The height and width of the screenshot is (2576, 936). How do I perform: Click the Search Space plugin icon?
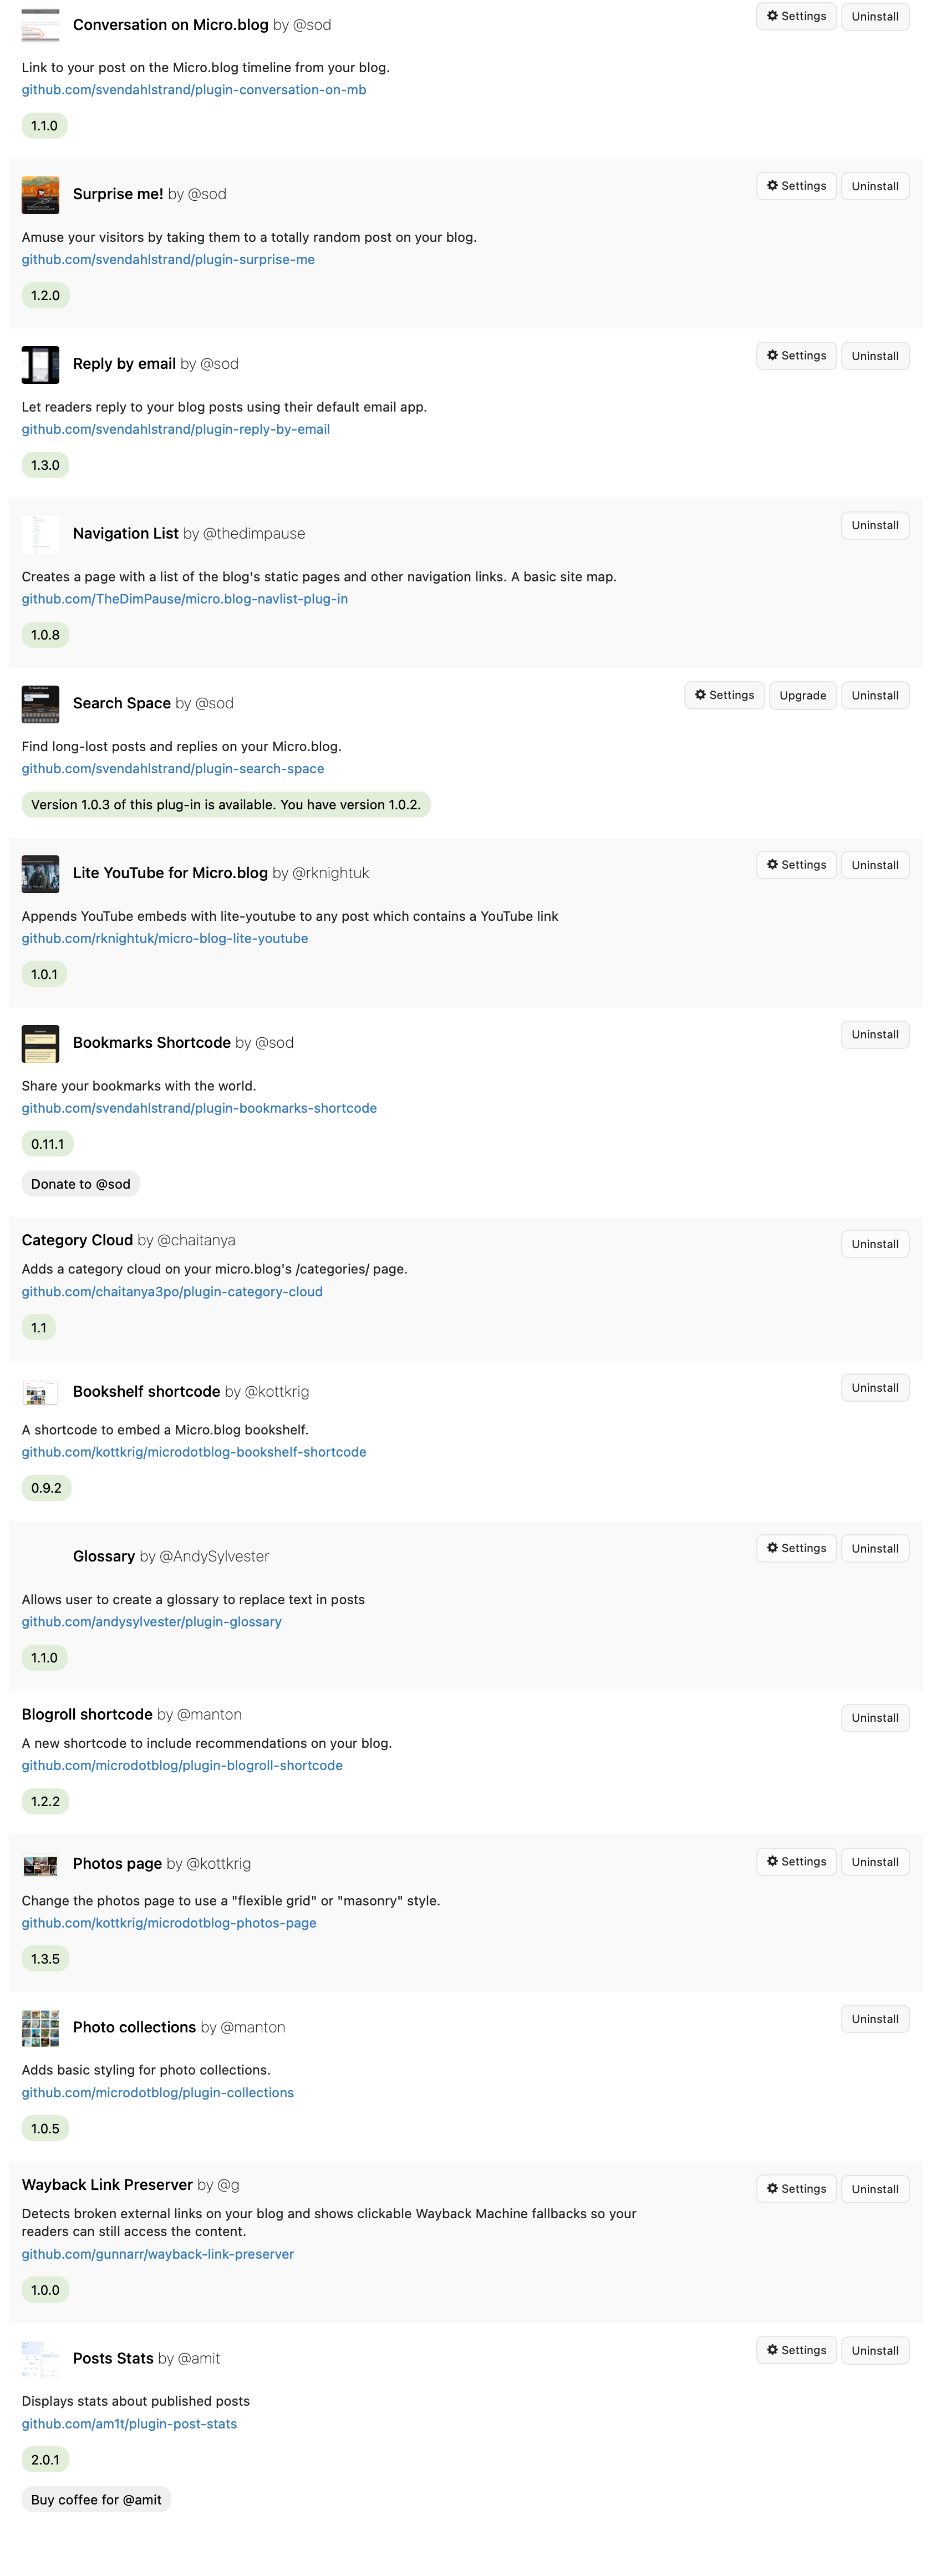40,704
